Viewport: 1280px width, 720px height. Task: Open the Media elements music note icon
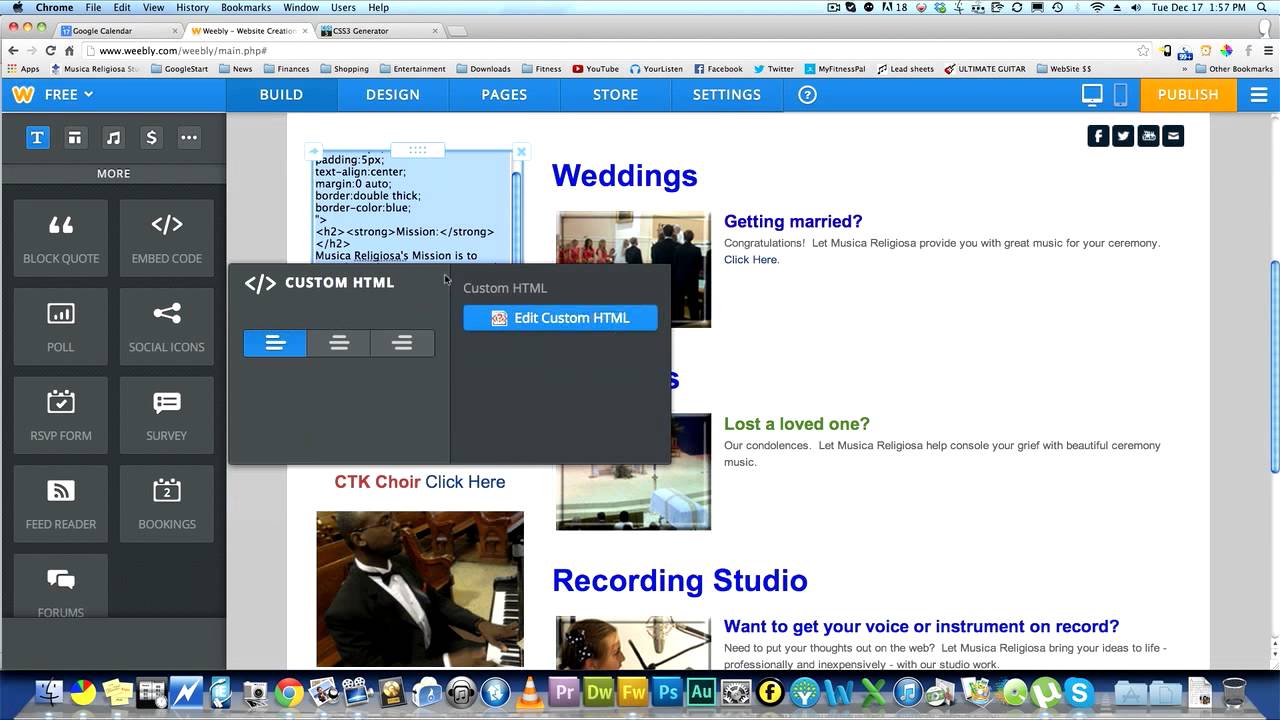[x=113, y=138]
